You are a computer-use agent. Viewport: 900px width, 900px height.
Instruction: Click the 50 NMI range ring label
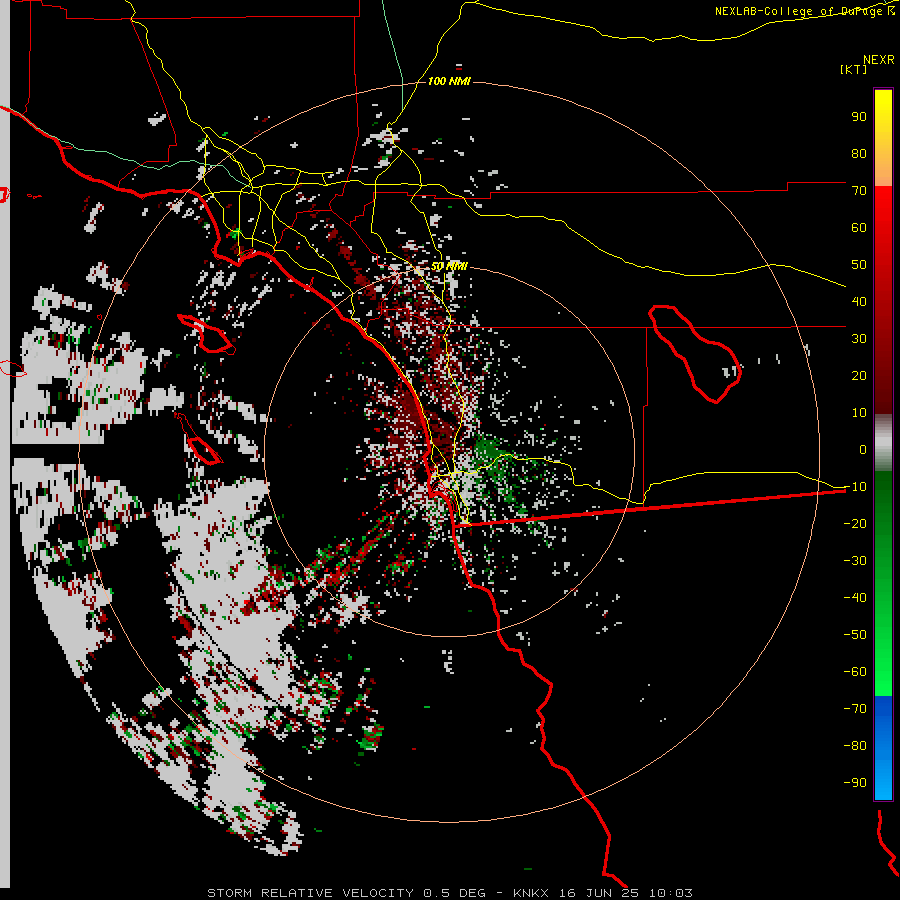coord(449,266)
